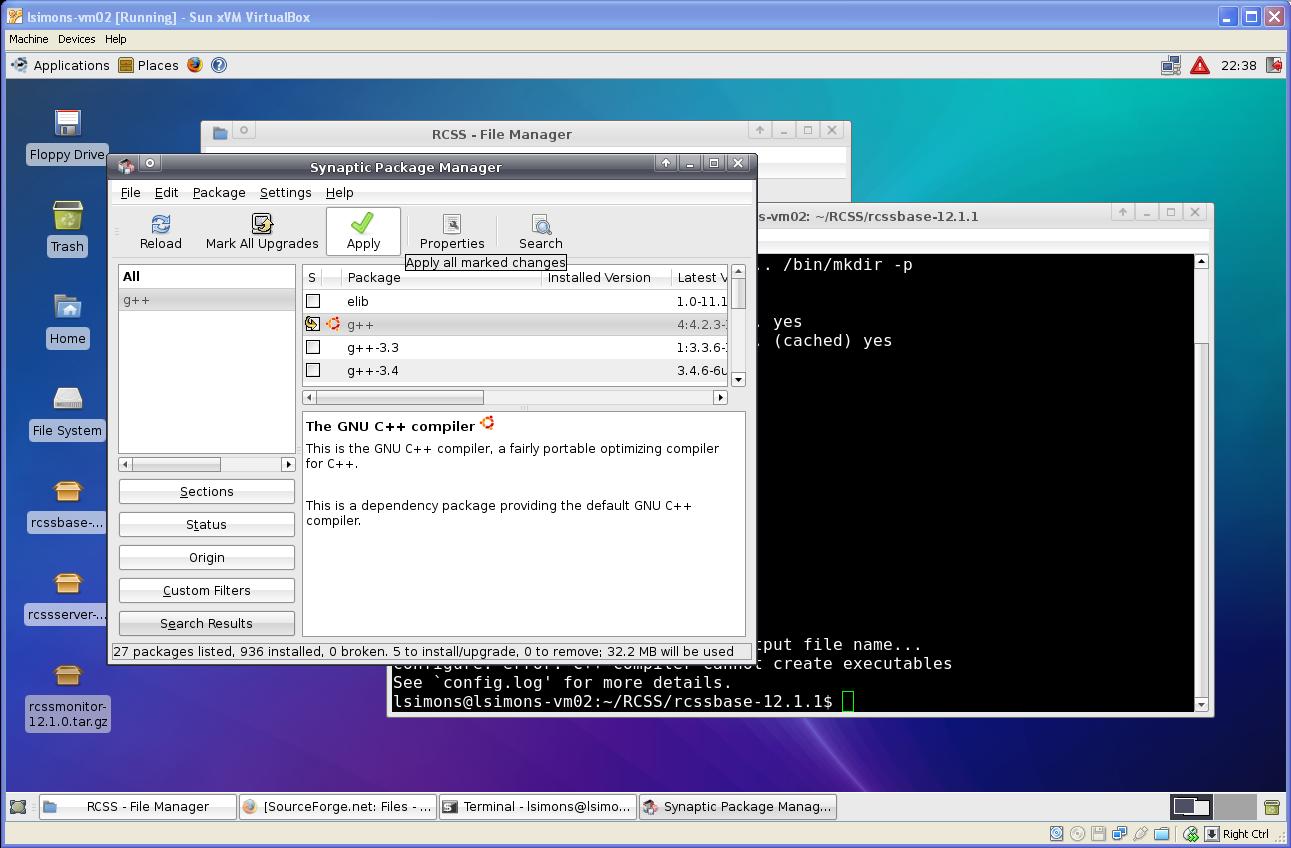The image size is (1291, 848).
Task: Click the Origin filter button
Action: (206, 557)
